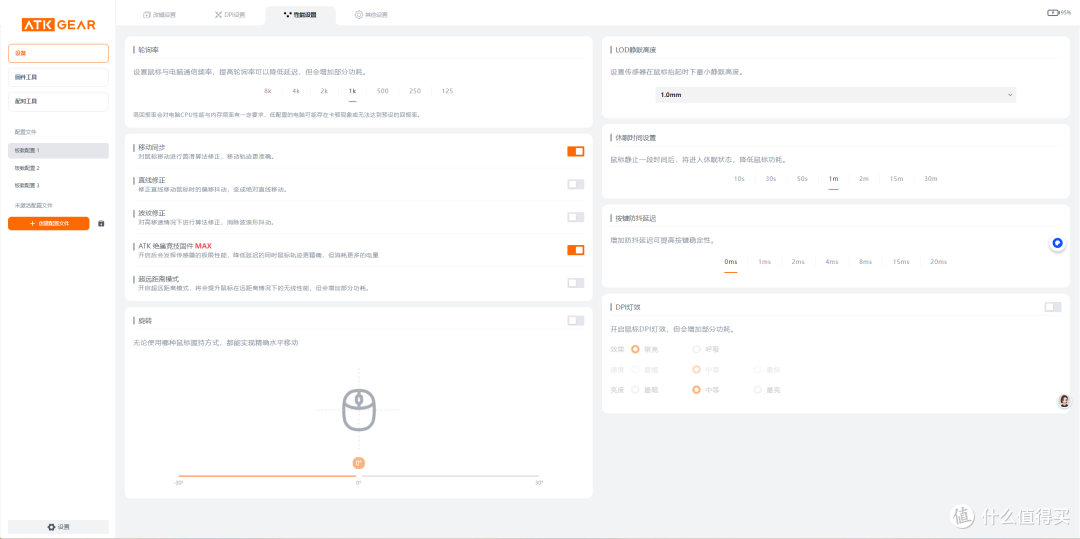Screen dimensions: 1080x539
Task: Open the 固件工具 firmware tool
Action: click(59, 77)
